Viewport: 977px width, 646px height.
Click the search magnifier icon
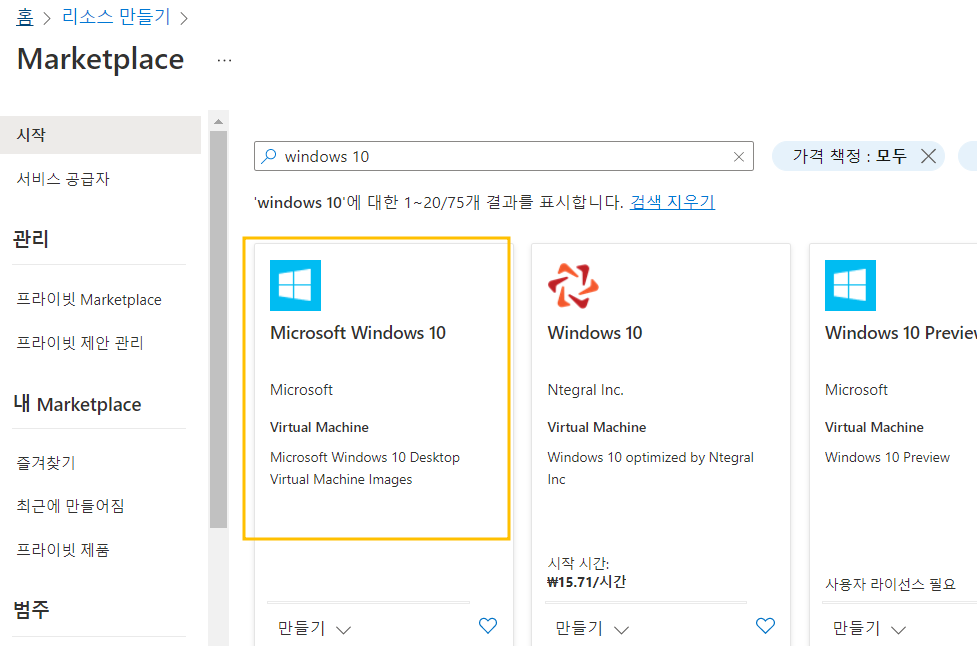[x=269, y=156]
